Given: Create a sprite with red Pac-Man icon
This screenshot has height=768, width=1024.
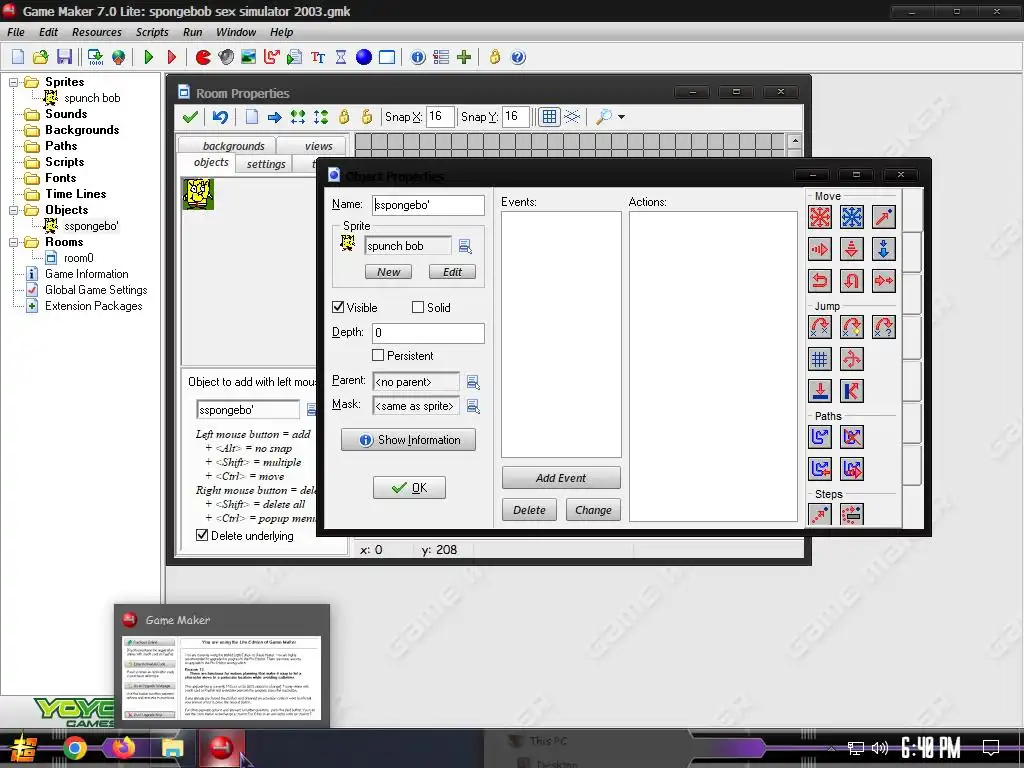Looking at the screenshot, I should coord(203,57).
